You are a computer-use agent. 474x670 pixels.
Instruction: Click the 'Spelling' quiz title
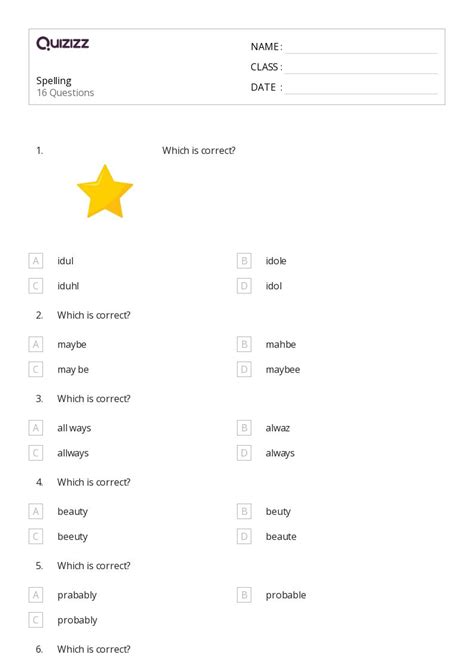[54, 81]
